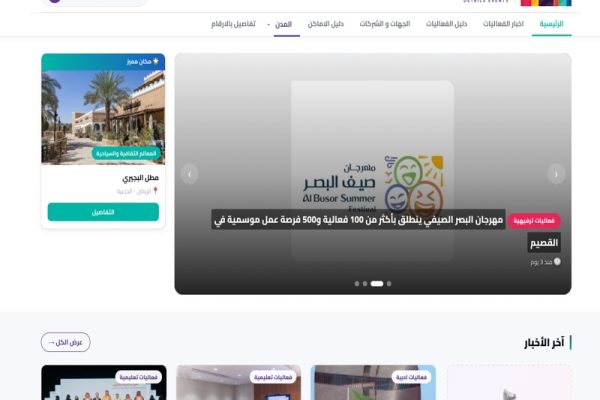The width and height of the screenshot is (600, 400).
Task: Click the منذ 3 يوم timestamp
Action: pyautogui.click(x=541, y=262)
